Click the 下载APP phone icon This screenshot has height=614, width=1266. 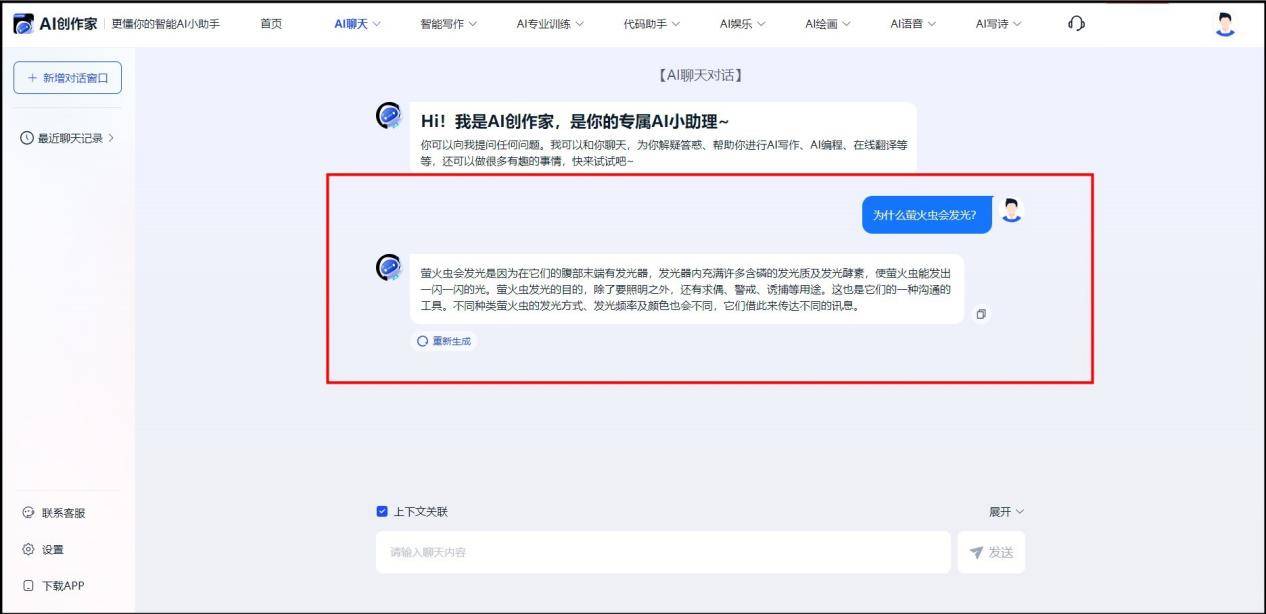(28, 586)
